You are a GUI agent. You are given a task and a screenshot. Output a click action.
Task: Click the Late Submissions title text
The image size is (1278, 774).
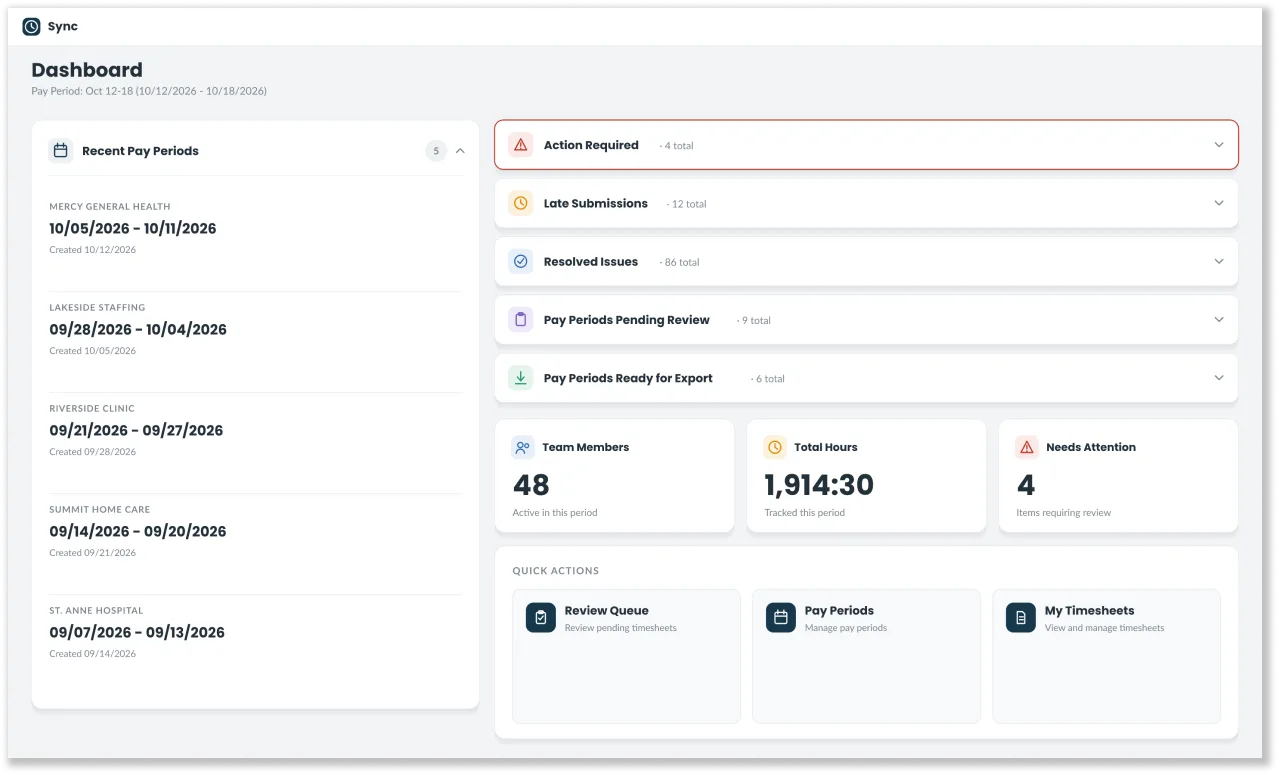(x=596, y=203)
